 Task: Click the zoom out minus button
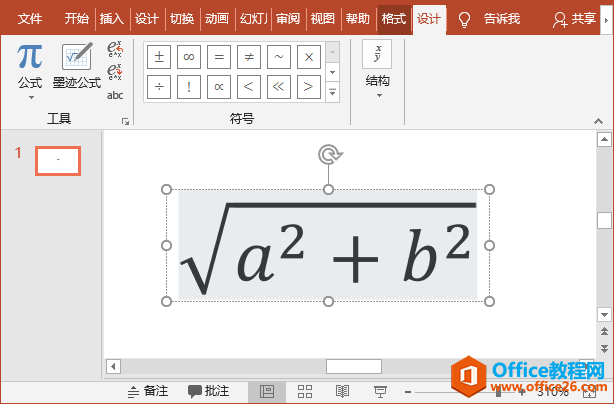(x=408, y=391)
